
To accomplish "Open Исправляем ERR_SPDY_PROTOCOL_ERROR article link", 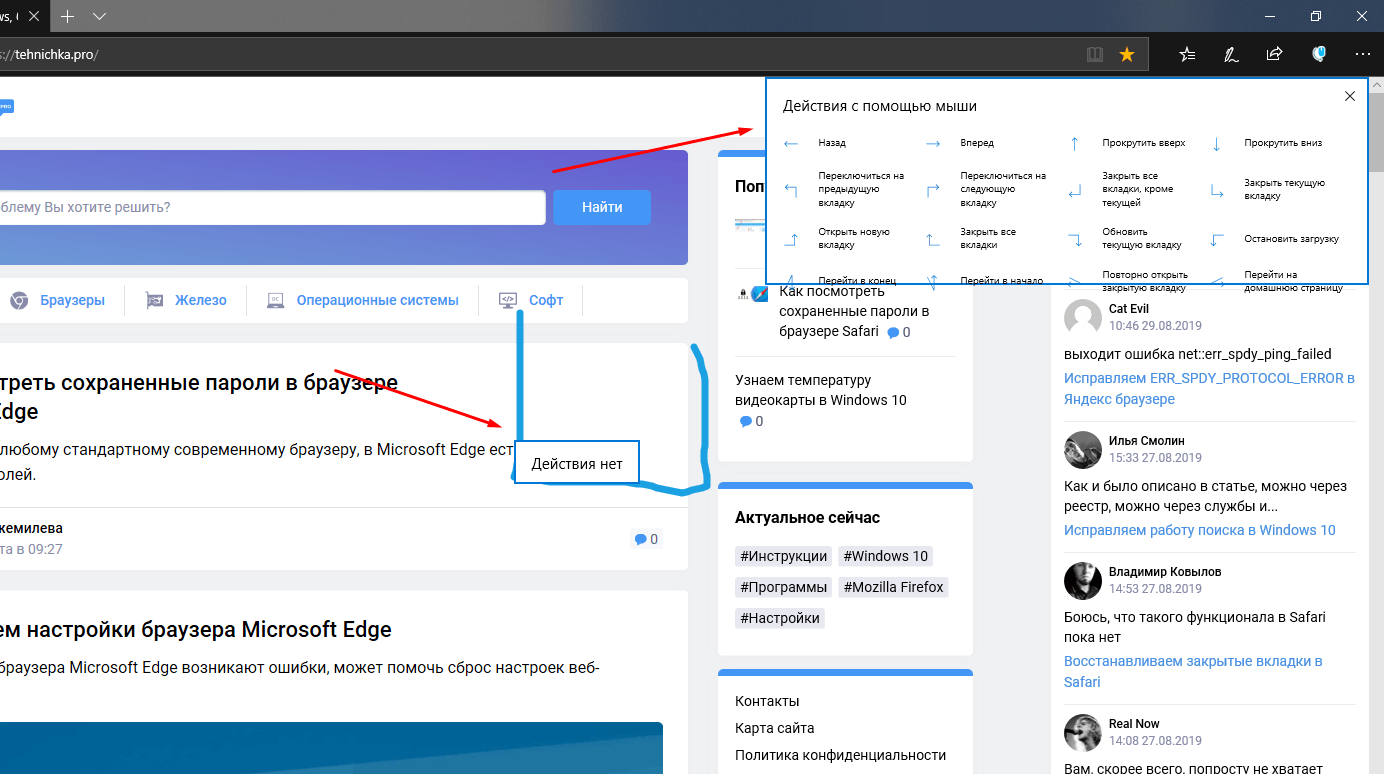I will 1209,389.
